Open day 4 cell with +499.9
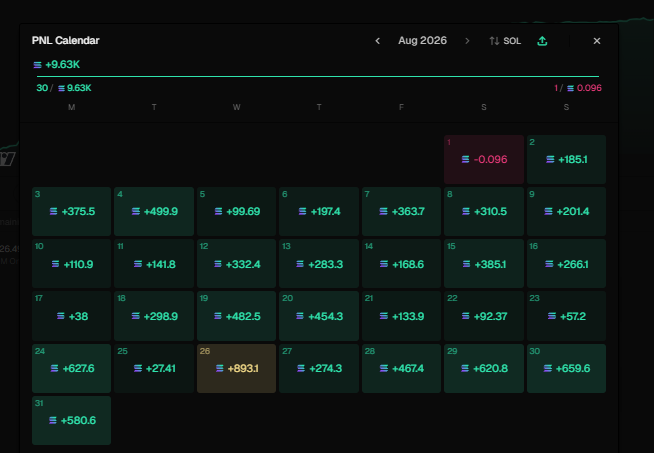Screen dimensions: 654x453 point(154,211)
